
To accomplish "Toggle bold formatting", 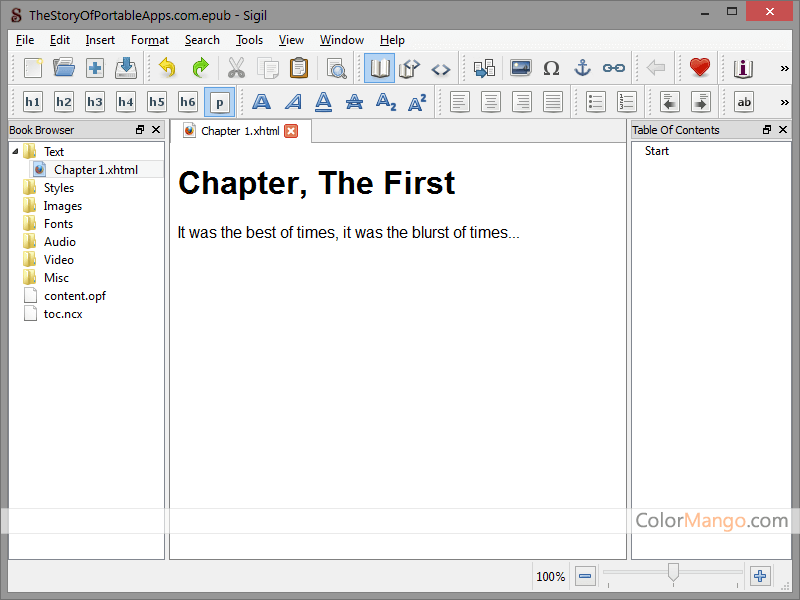I will (260, 101).
